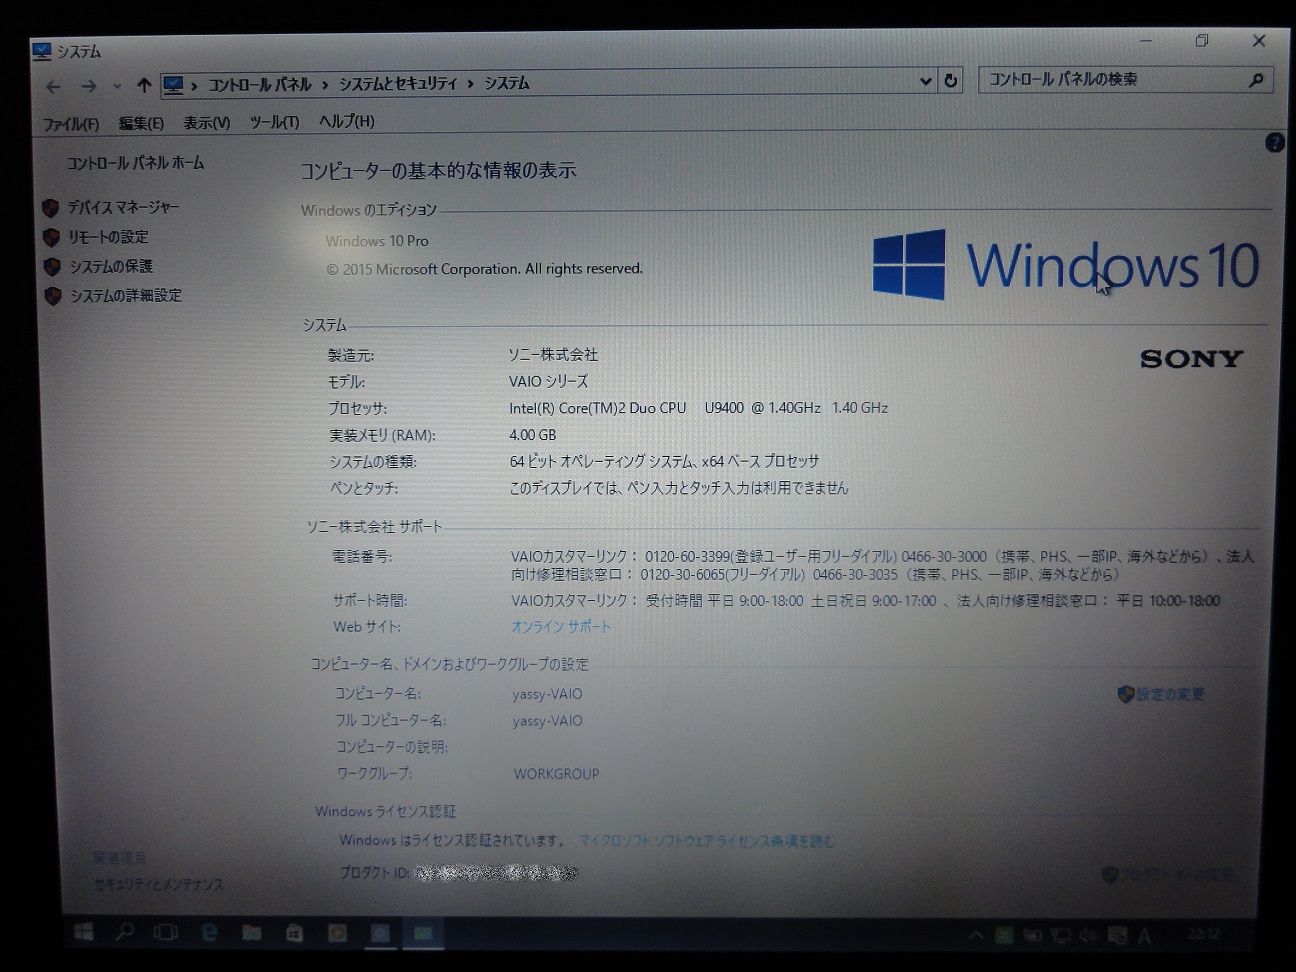Click the installed RAM value 4.00 GB
The image size is (1296, 972).
click(533, 435)
